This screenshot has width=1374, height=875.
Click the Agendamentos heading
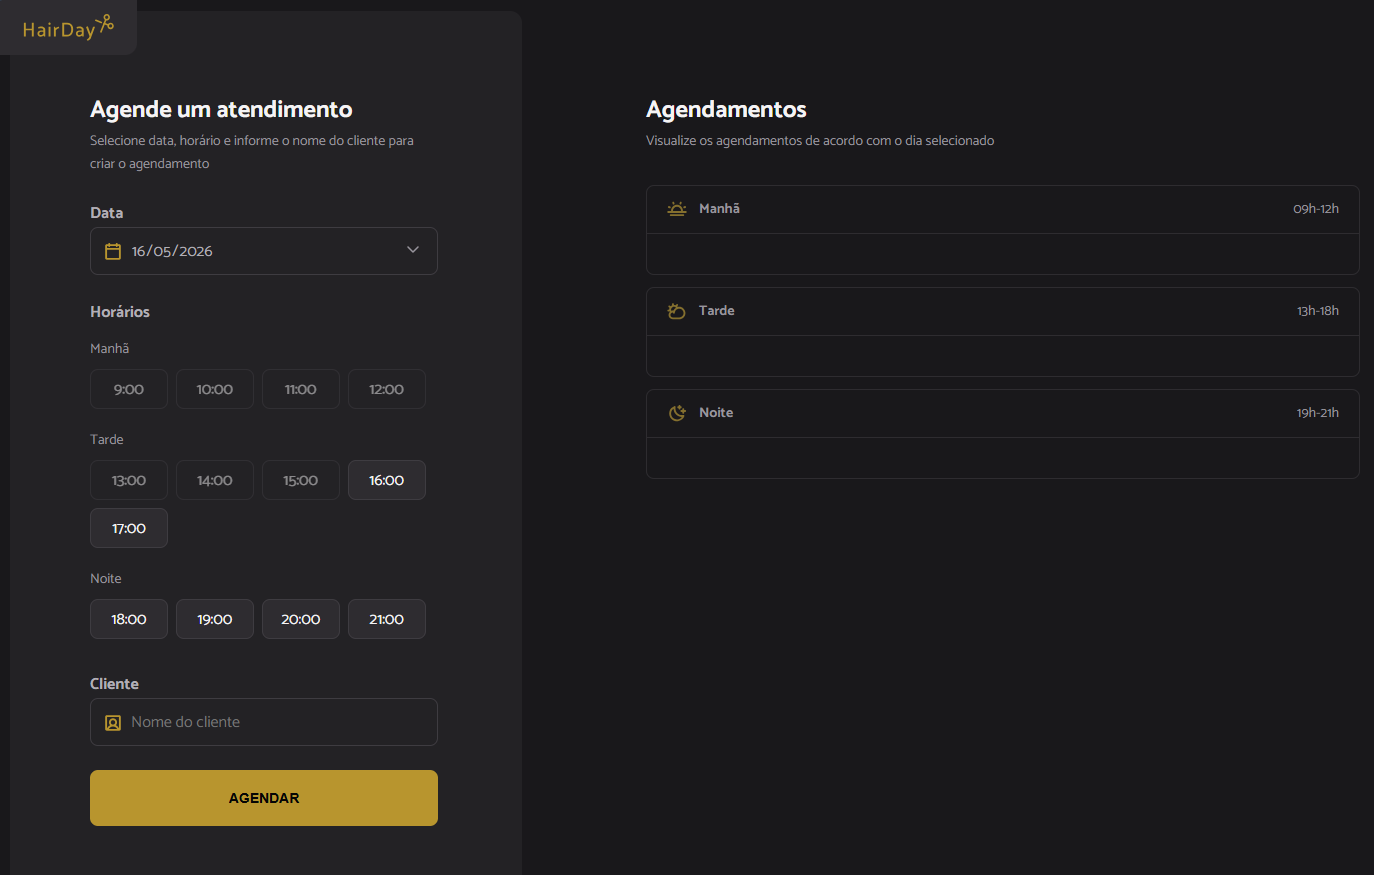[x=726, y=109]
